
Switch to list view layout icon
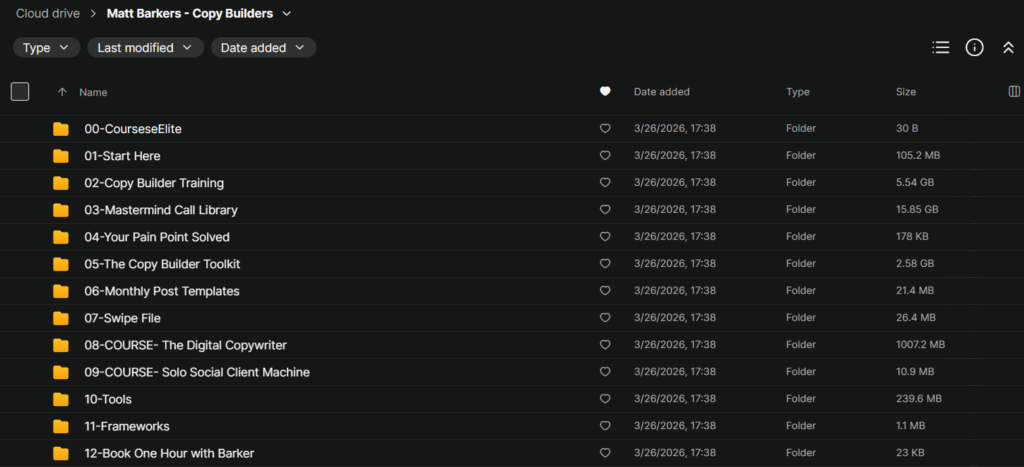(x=940, y=48)
